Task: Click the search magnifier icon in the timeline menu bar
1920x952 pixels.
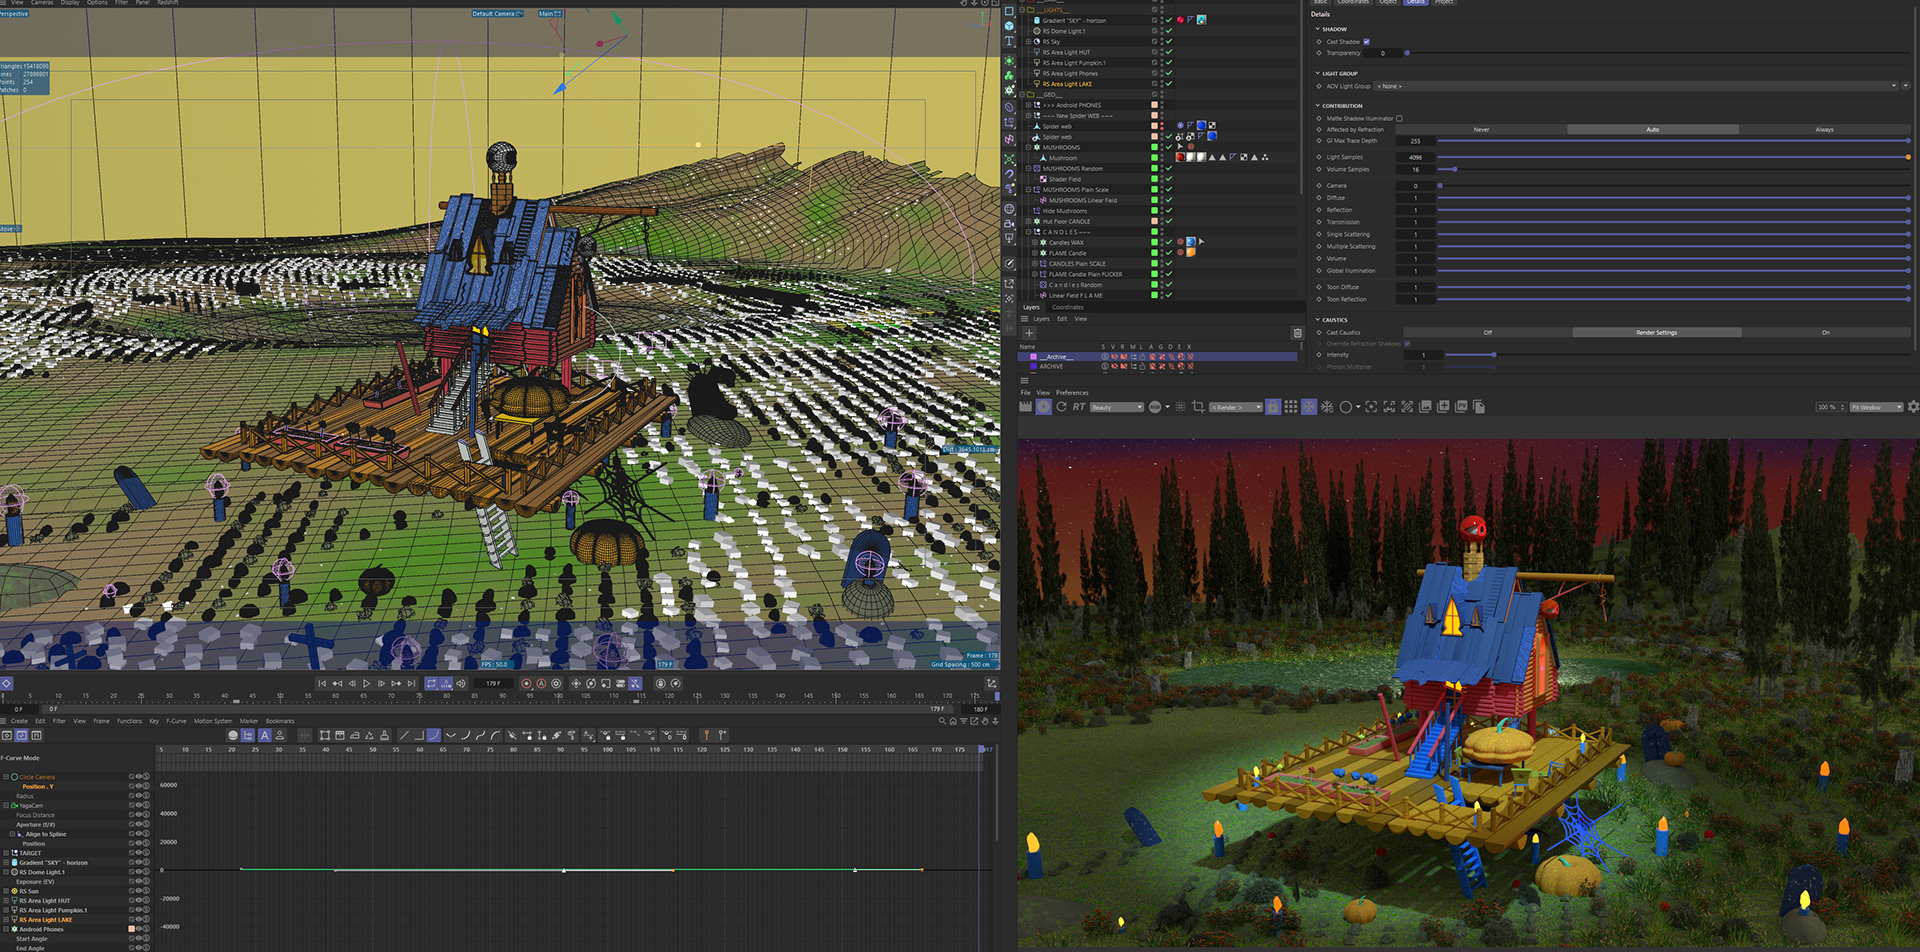Action: coord(942,721)
